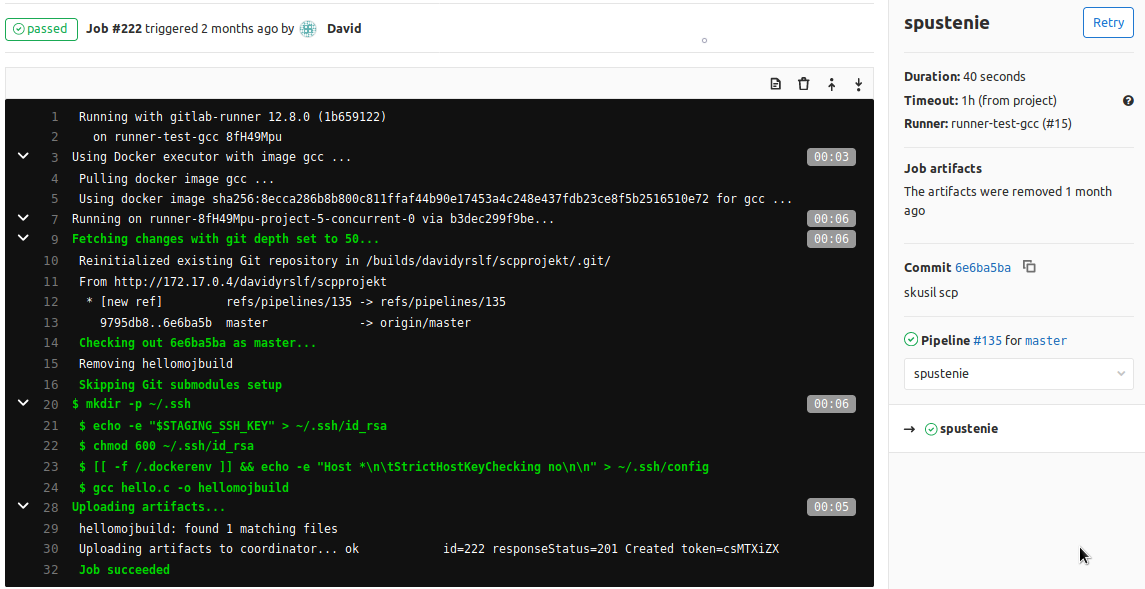
Task: Open David's user profile link
Action: 344,28
